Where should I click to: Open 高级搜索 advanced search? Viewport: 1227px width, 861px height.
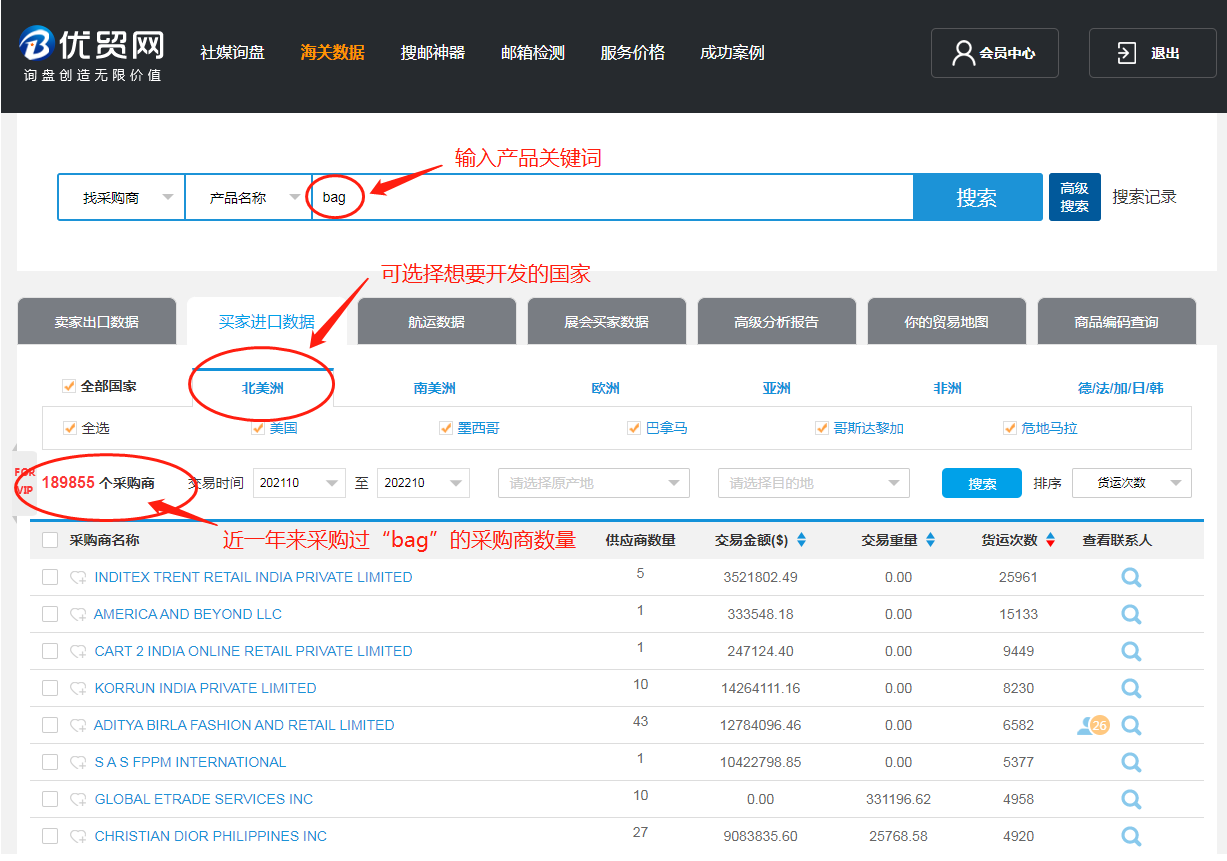click(1075, 197)
